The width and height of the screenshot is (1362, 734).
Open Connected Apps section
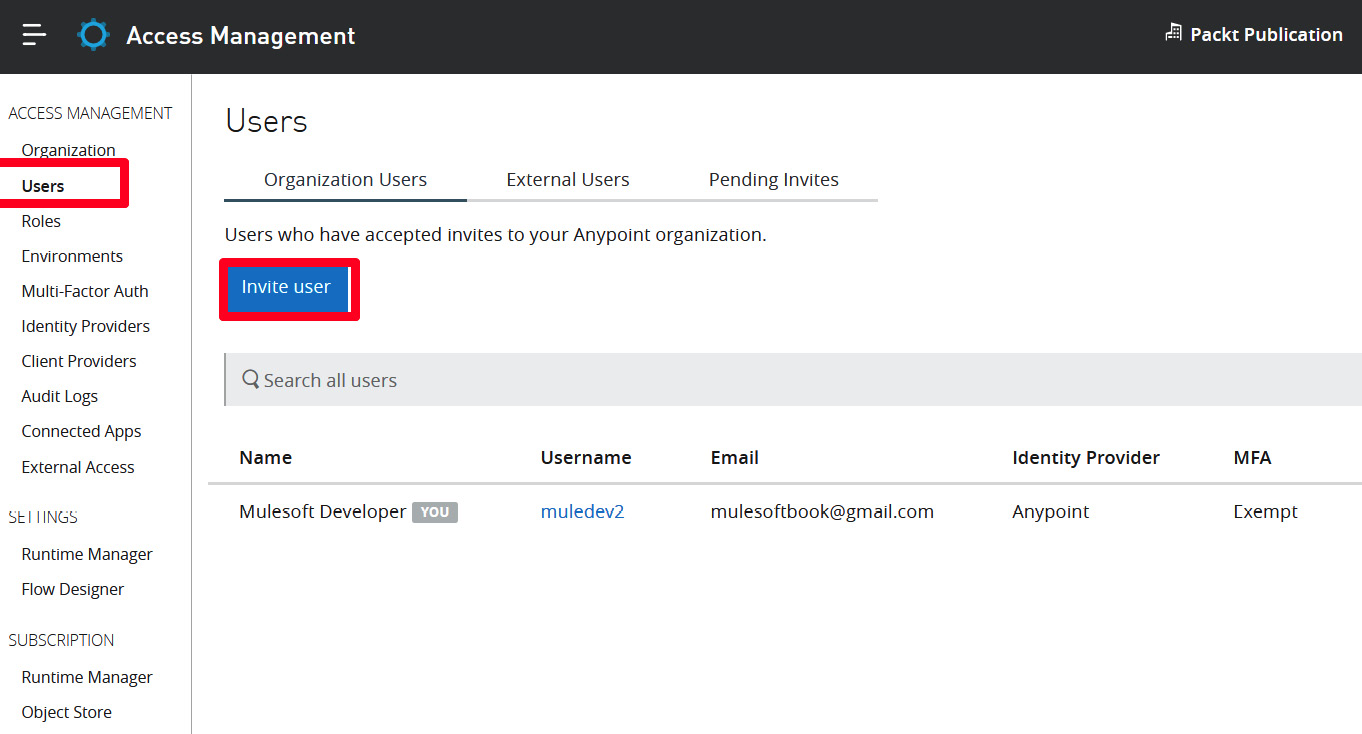click(80, 430)
